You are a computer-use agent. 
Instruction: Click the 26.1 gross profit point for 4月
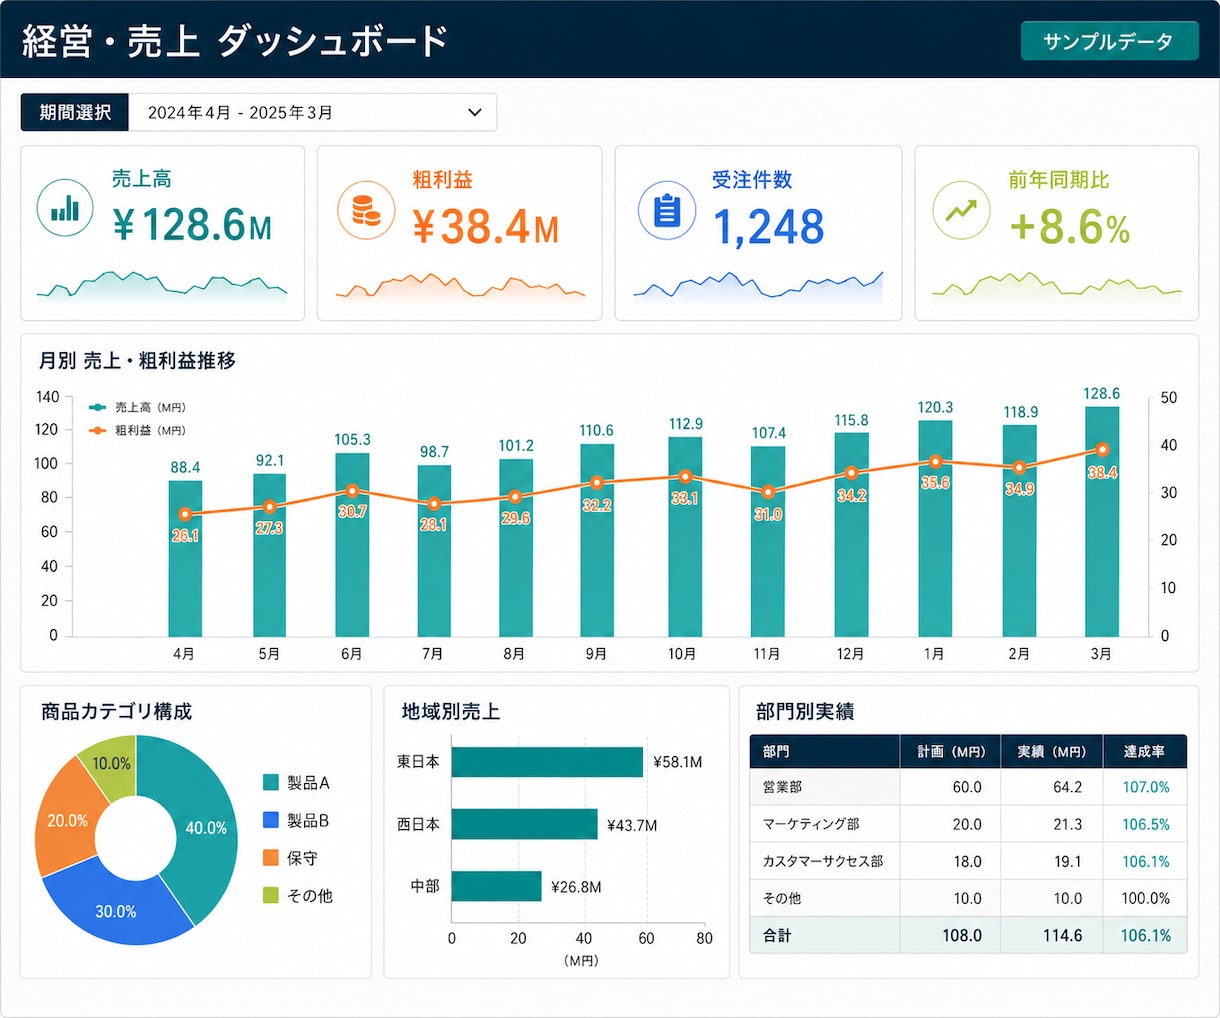[x=185, y=514]
